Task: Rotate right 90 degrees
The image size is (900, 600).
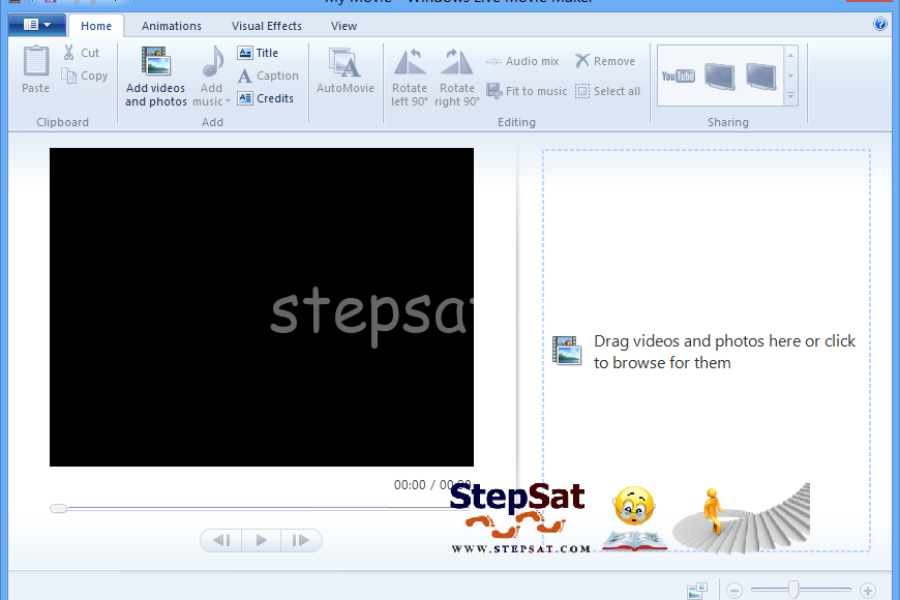Action: tap(457, 63)
